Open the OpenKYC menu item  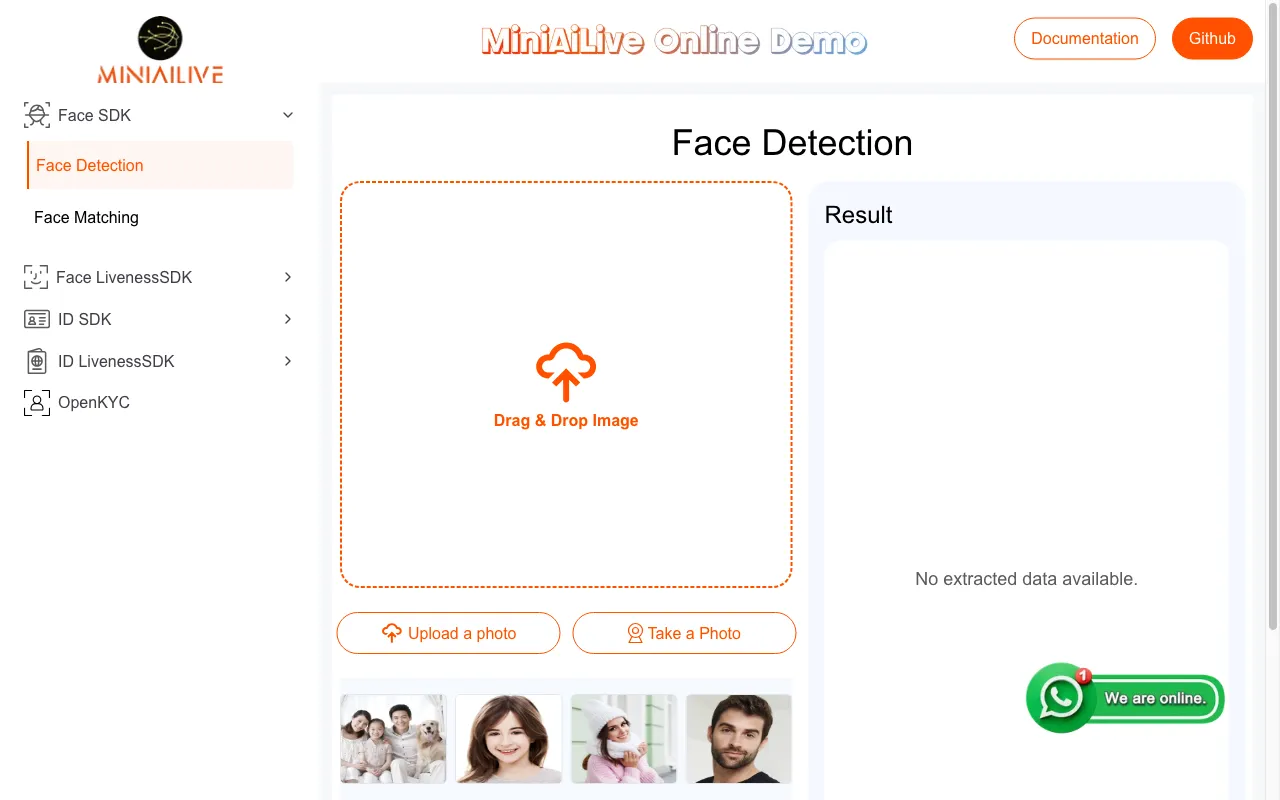click(x=160, y=403)
